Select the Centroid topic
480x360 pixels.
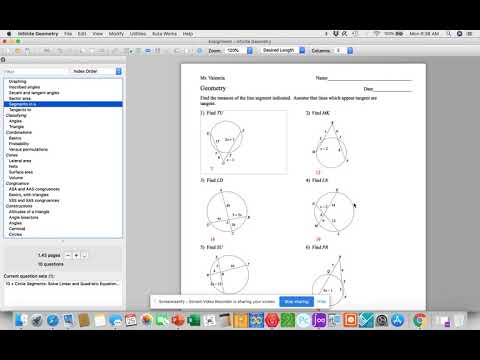[17, 229]
